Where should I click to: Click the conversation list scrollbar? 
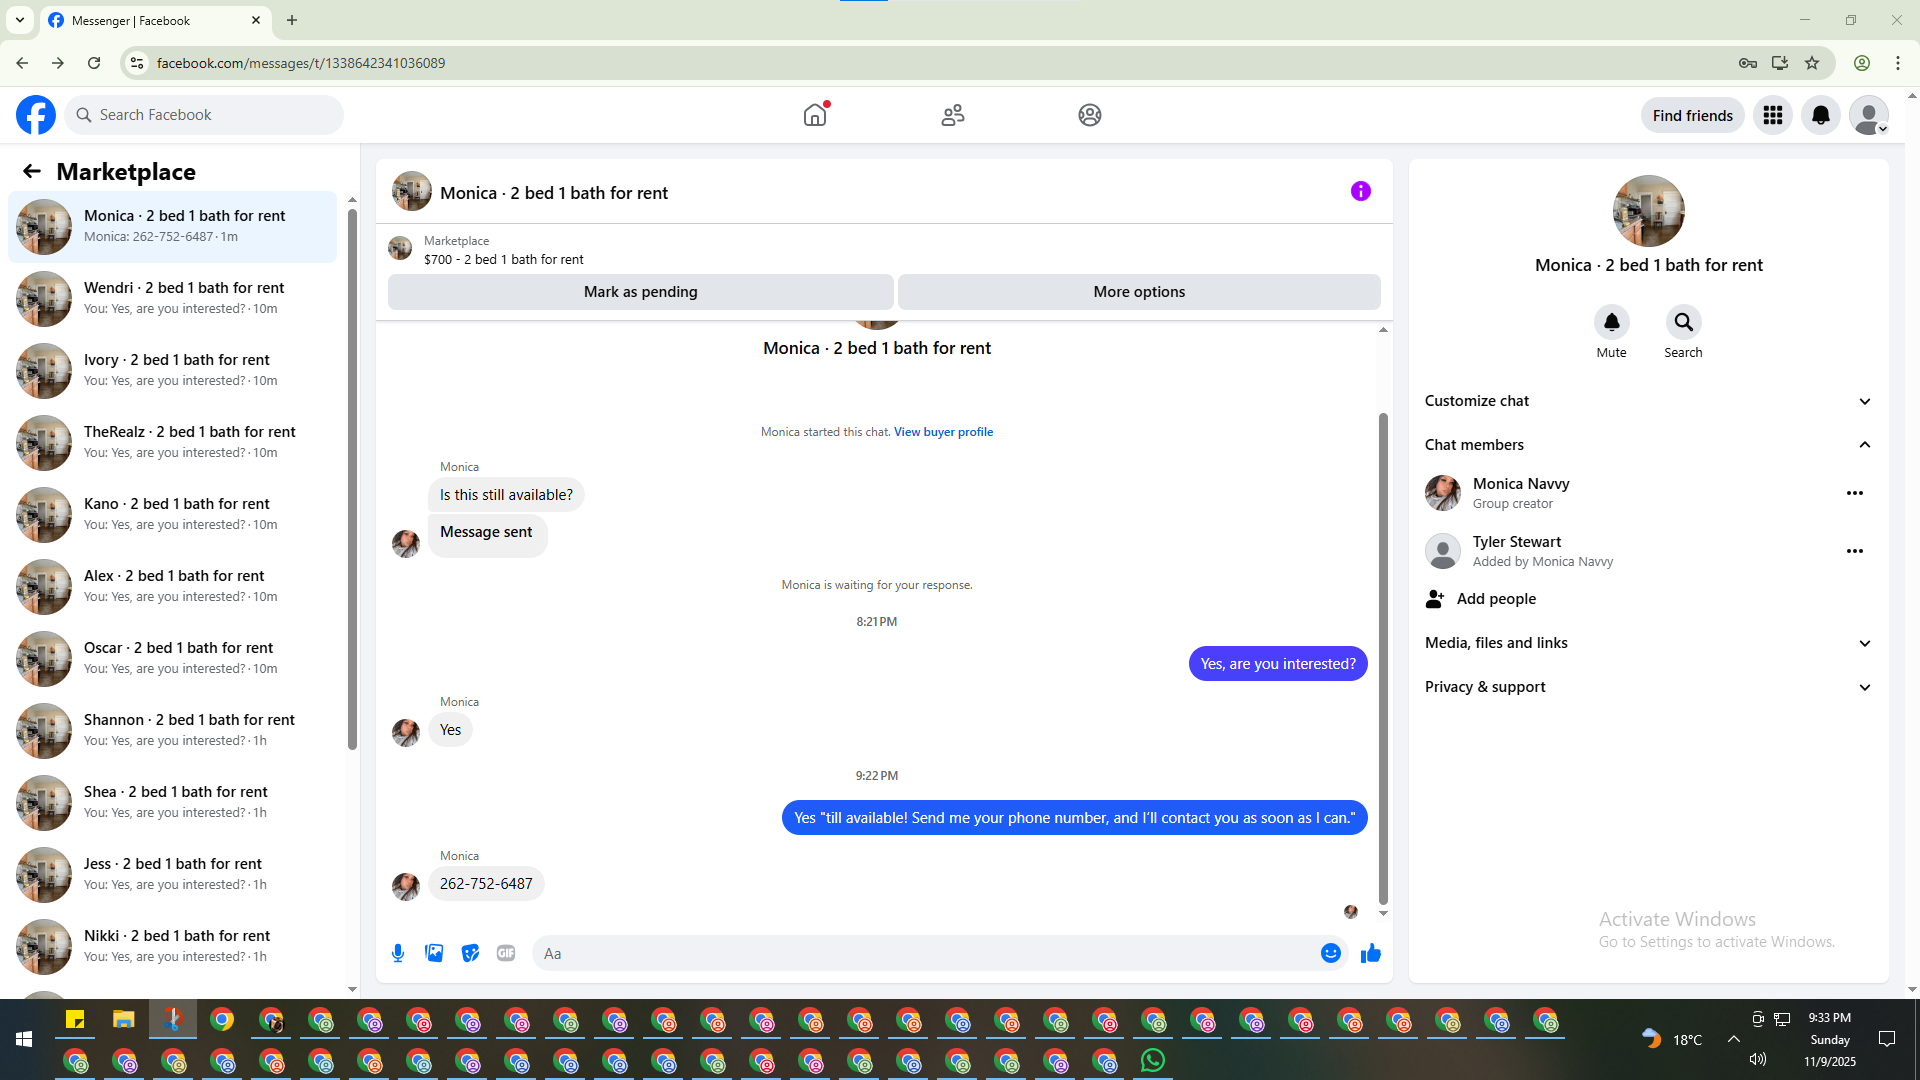352,479
